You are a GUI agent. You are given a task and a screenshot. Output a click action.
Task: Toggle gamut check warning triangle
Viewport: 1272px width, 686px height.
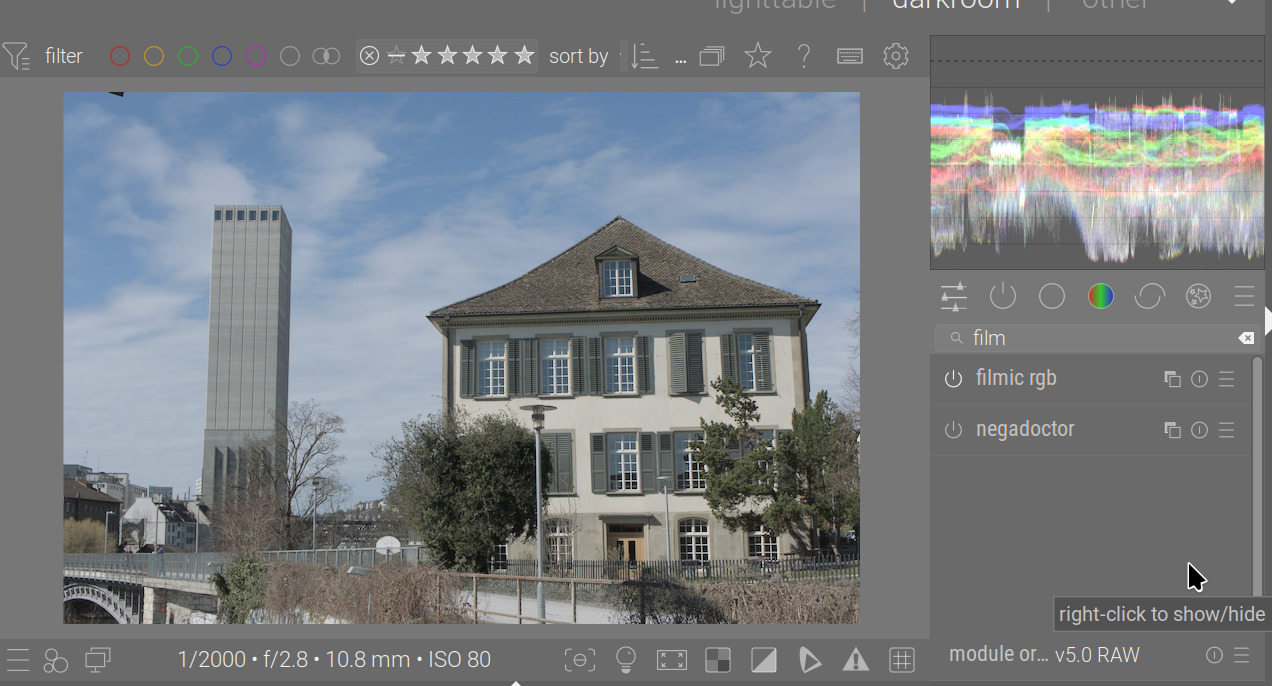pyautogui.click(x=856, y=660)
